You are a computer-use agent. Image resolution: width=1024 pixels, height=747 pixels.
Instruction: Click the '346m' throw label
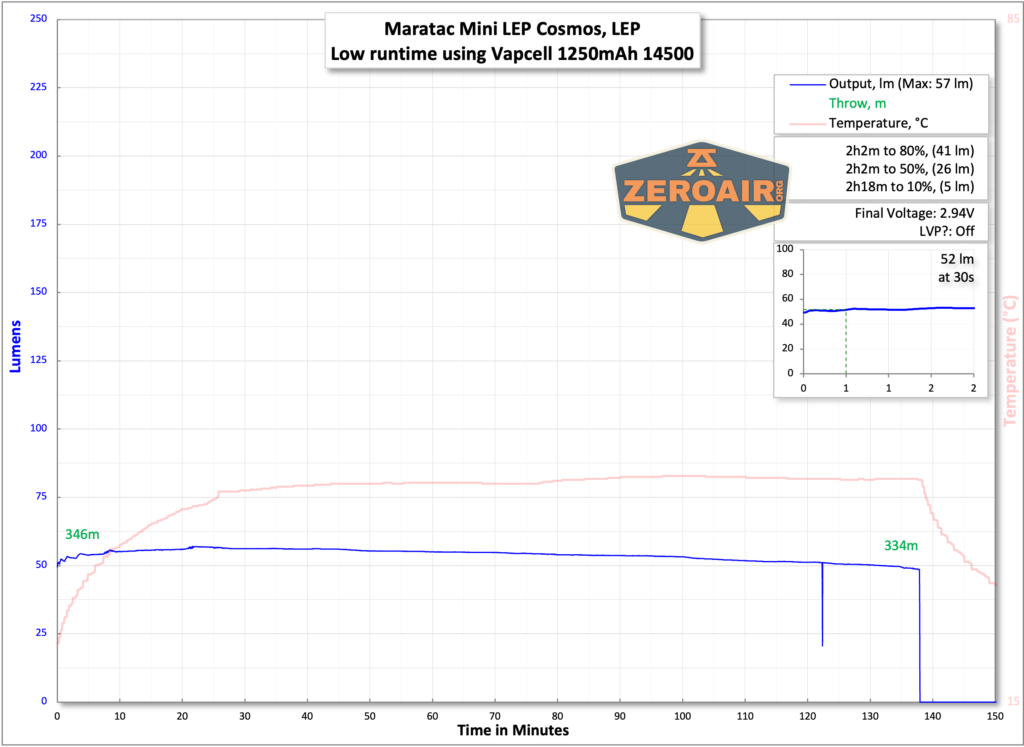point(80,535)
